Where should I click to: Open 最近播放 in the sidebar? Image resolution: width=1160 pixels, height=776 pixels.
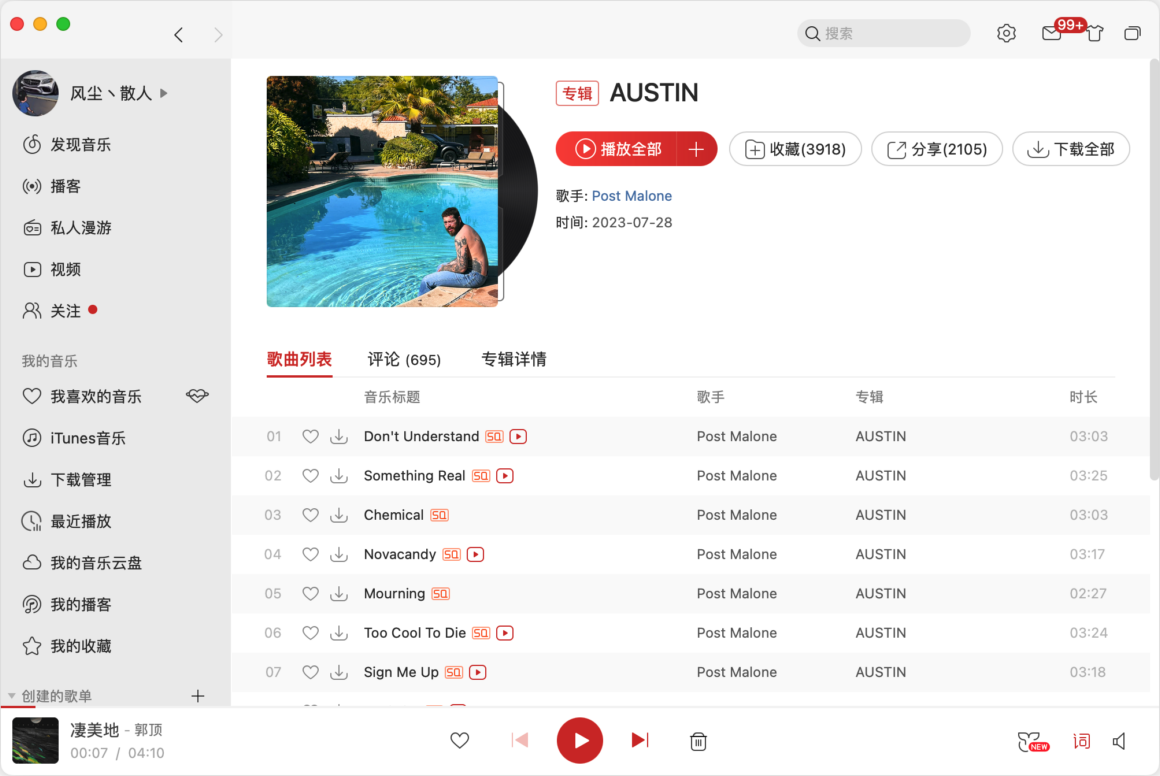coord(67,522)
